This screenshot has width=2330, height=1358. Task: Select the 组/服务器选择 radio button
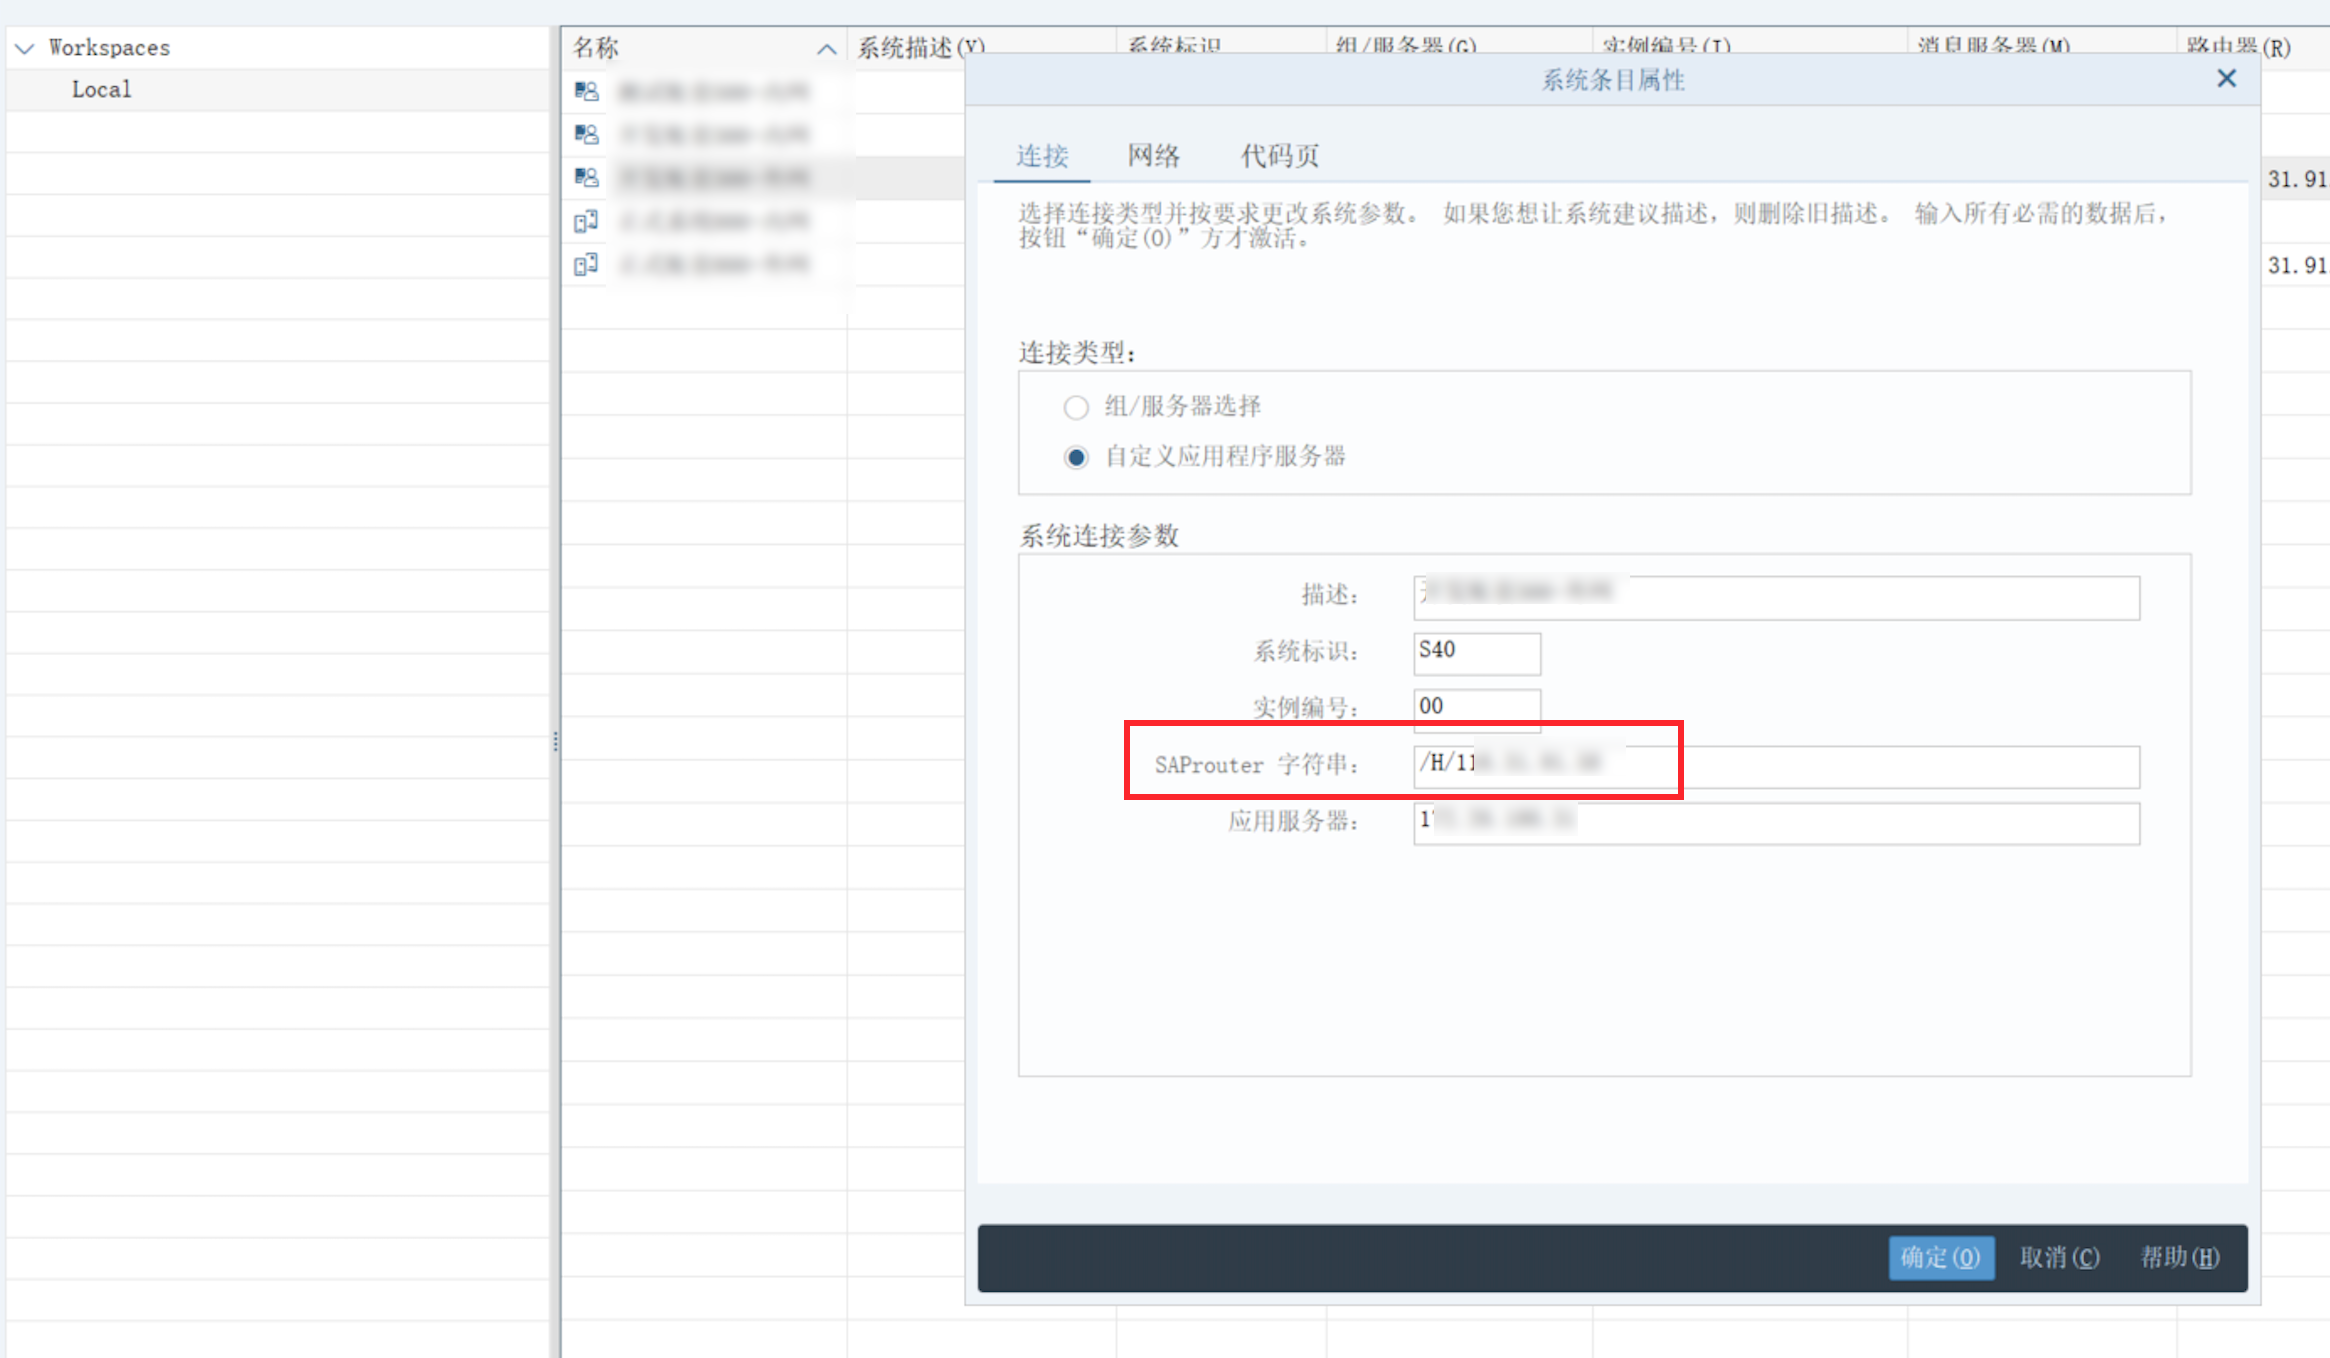click(x=1076, y=407)
